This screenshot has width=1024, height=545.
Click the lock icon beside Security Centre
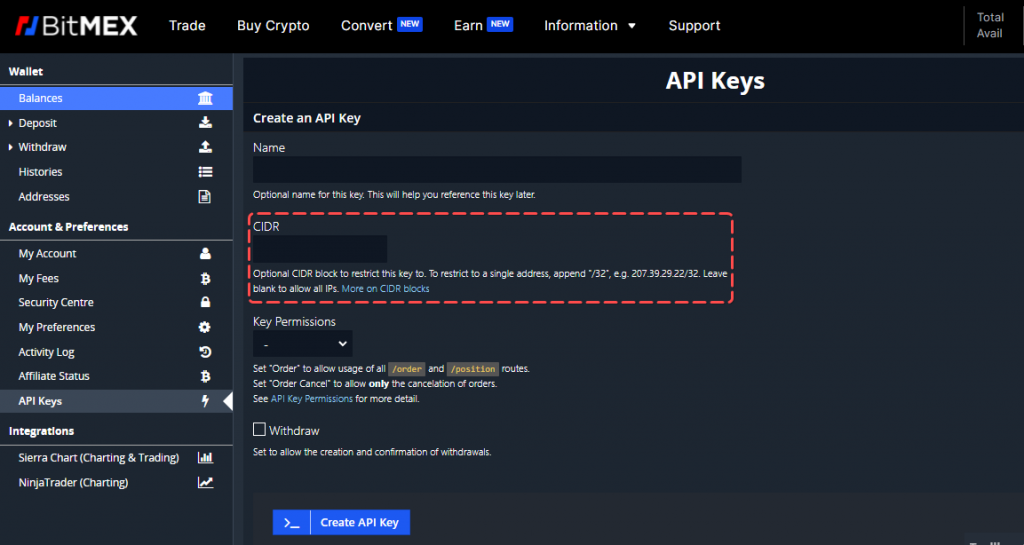tap(205, 302)
